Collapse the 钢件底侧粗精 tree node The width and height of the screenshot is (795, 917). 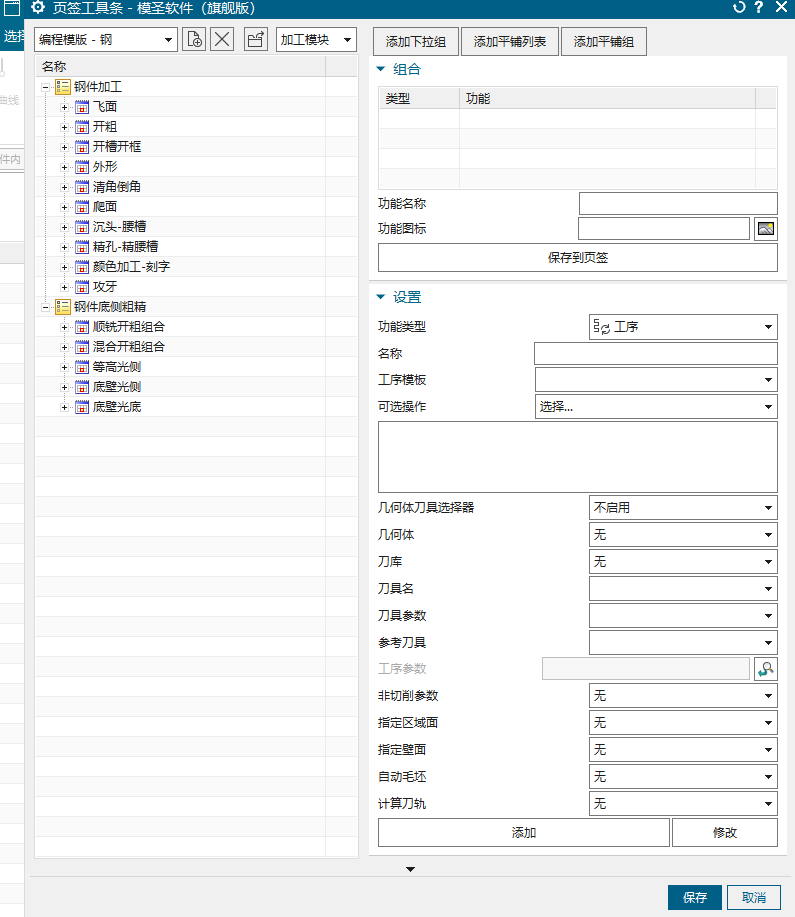[x=45, y=308]
